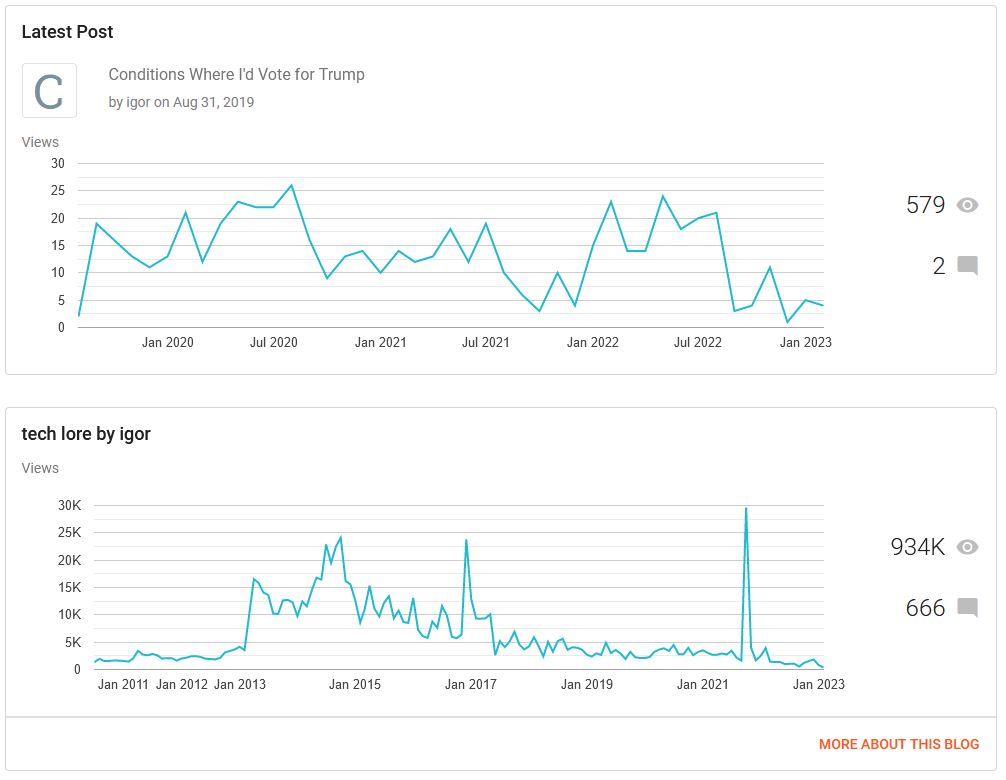Image resolution: width=1006 pixels, height=780 pixels.
Task: Click the Latest Post section heading
Action: (x=67, y=32)
